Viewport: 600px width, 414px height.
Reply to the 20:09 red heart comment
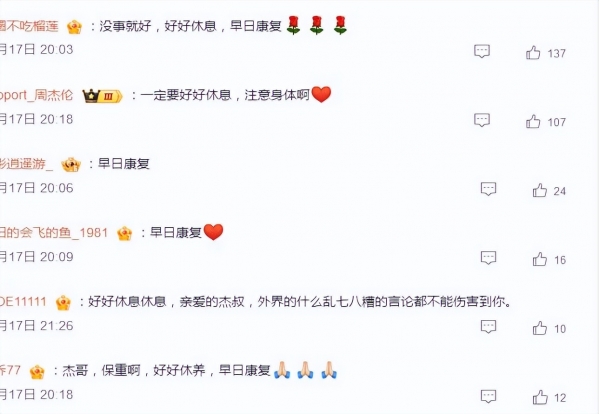(488, 258)
